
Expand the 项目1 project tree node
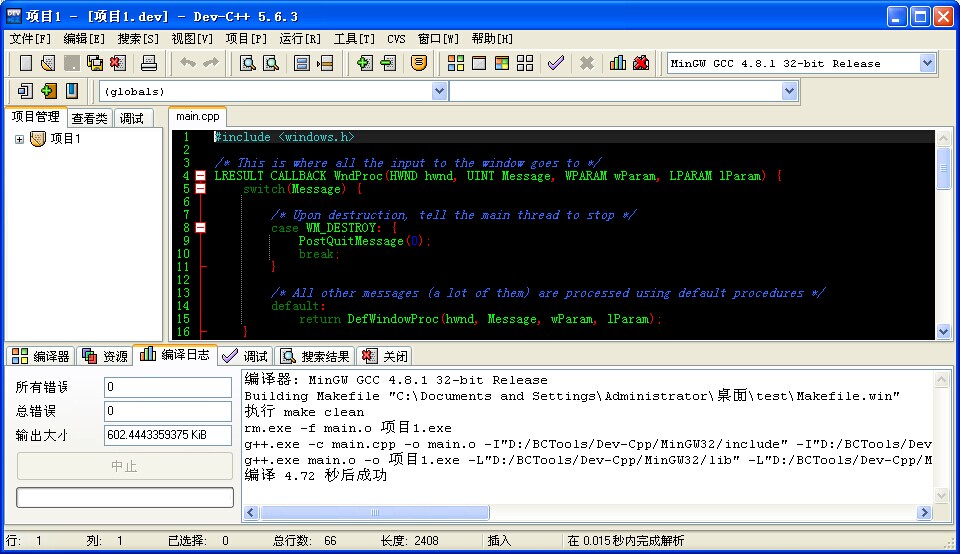point(19,139)
